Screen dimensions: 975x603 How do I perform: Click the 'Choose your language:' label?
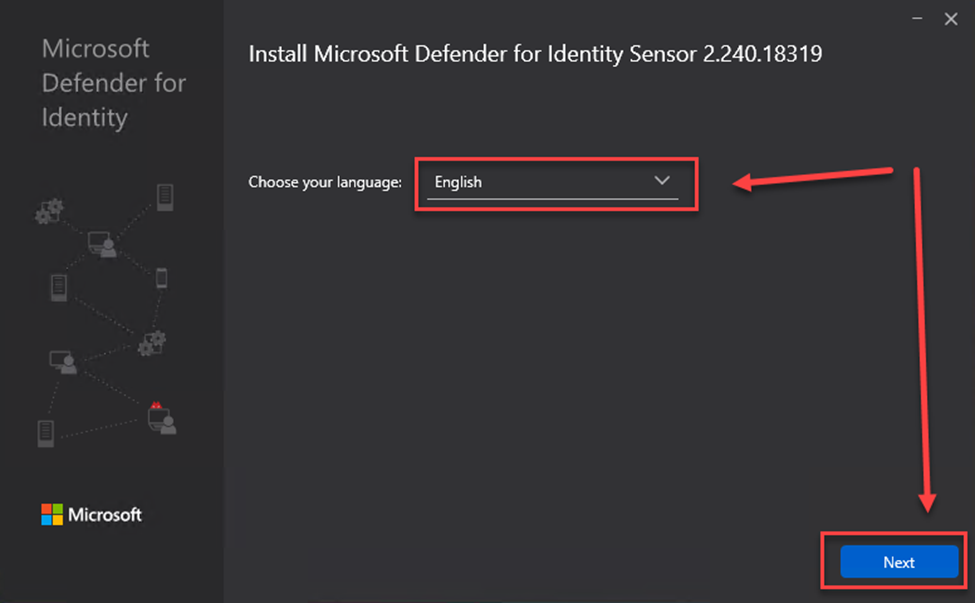pyautogui.click(x=325, y=182)
